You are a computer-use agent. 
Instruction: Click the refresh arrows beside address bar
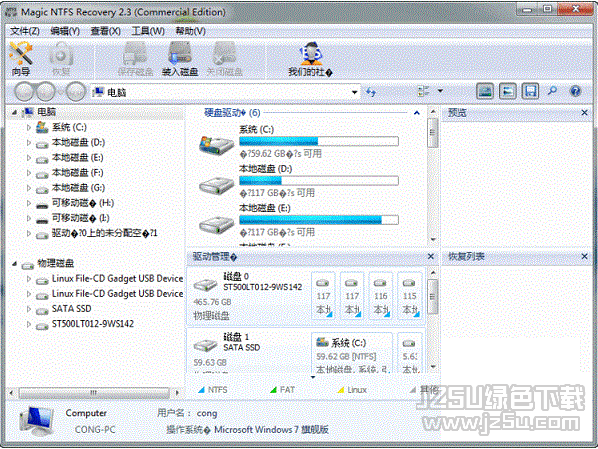tap(371, 92)
